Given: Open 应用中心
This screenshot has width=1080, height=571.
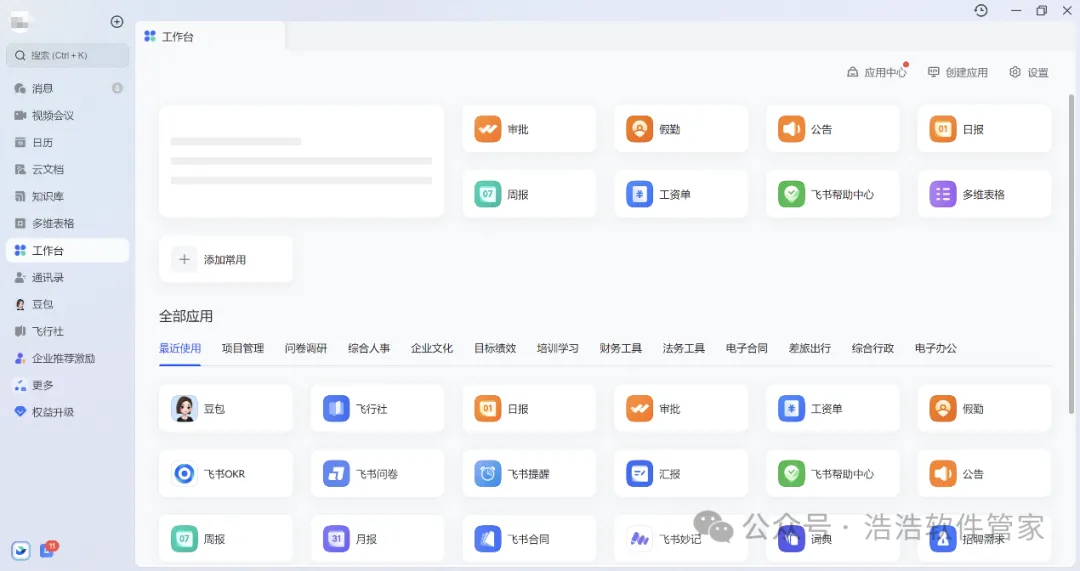Looking at the screenshot, I should pos(878,72).
